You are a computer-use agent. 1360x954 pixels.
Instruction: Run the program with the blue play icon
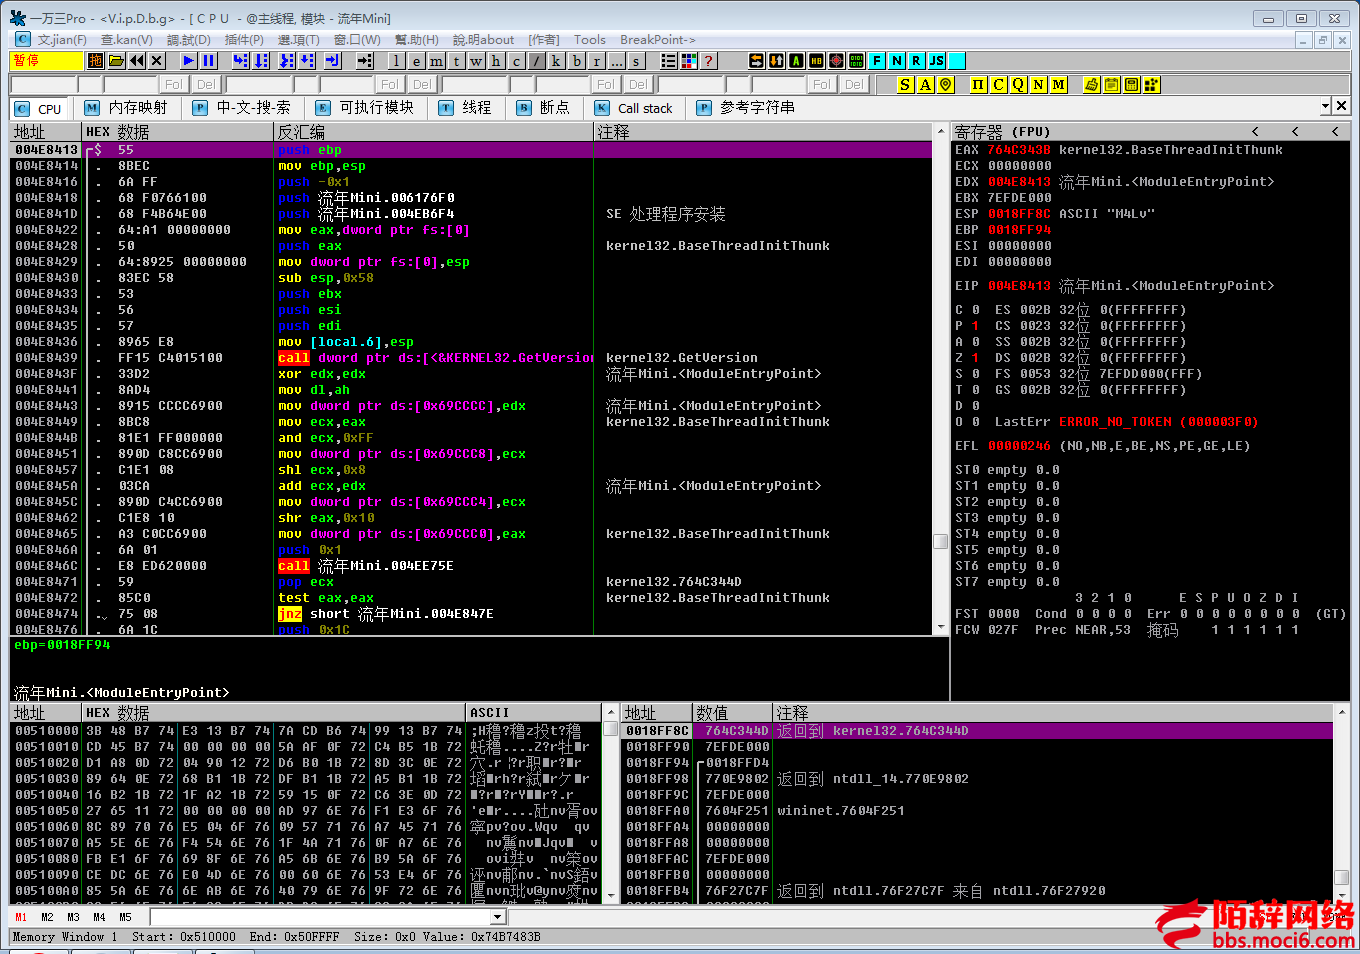(x=188, y=60)
